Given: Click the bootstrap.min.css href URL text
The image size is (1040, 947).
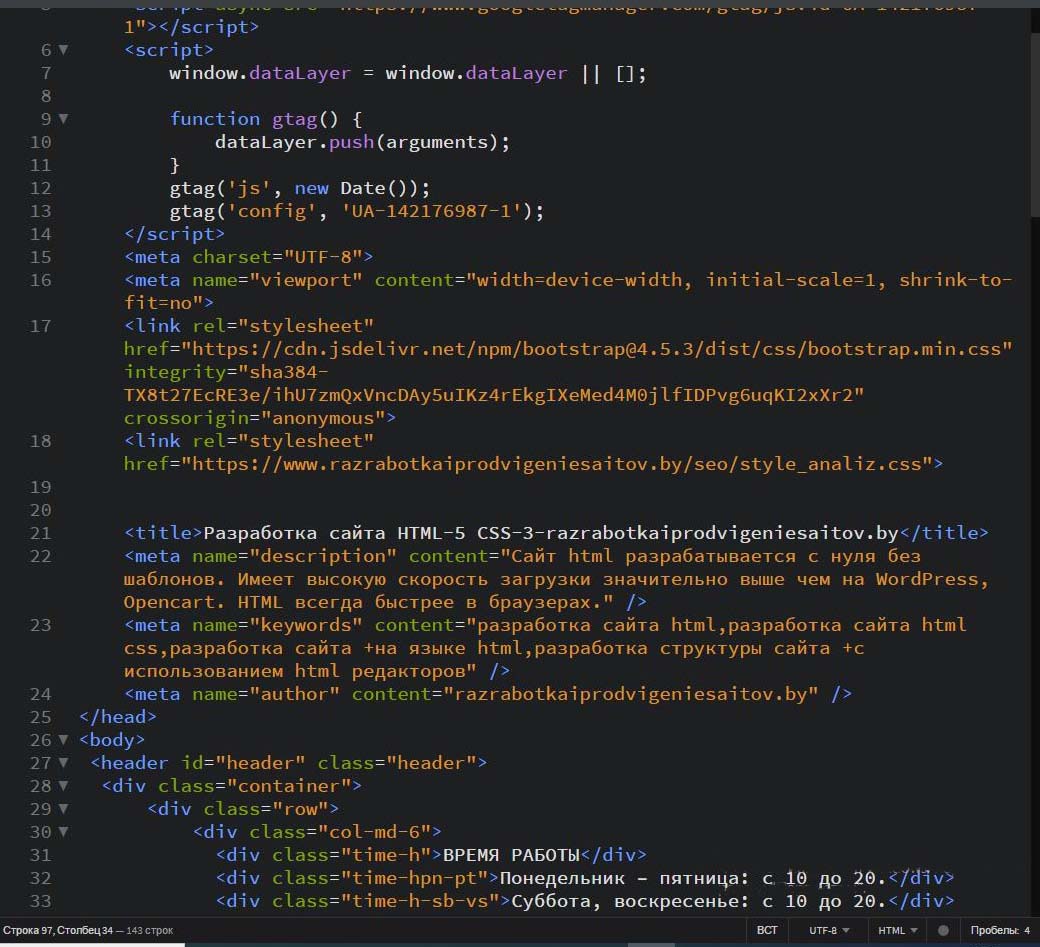Looking at the screenshot, I should click(x=600, y=349).
